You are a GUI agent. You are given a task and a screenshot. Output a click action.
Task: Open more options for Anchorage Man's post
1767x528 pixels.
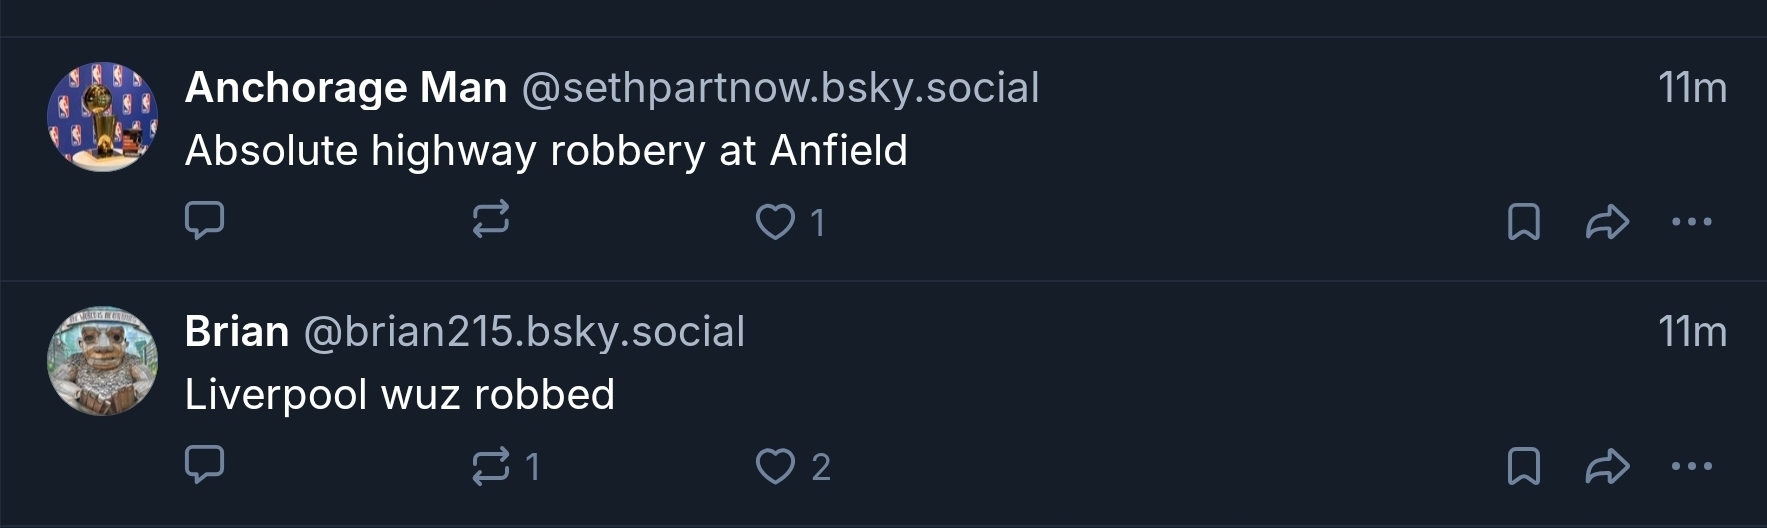click(1691, 221)
